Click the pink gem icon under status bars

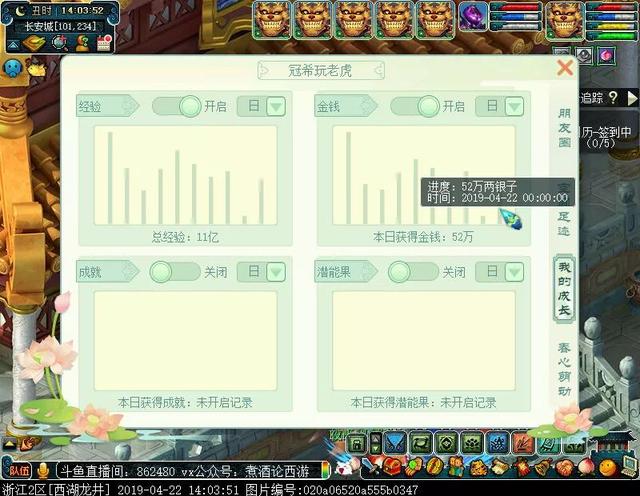tap(606, 56)
